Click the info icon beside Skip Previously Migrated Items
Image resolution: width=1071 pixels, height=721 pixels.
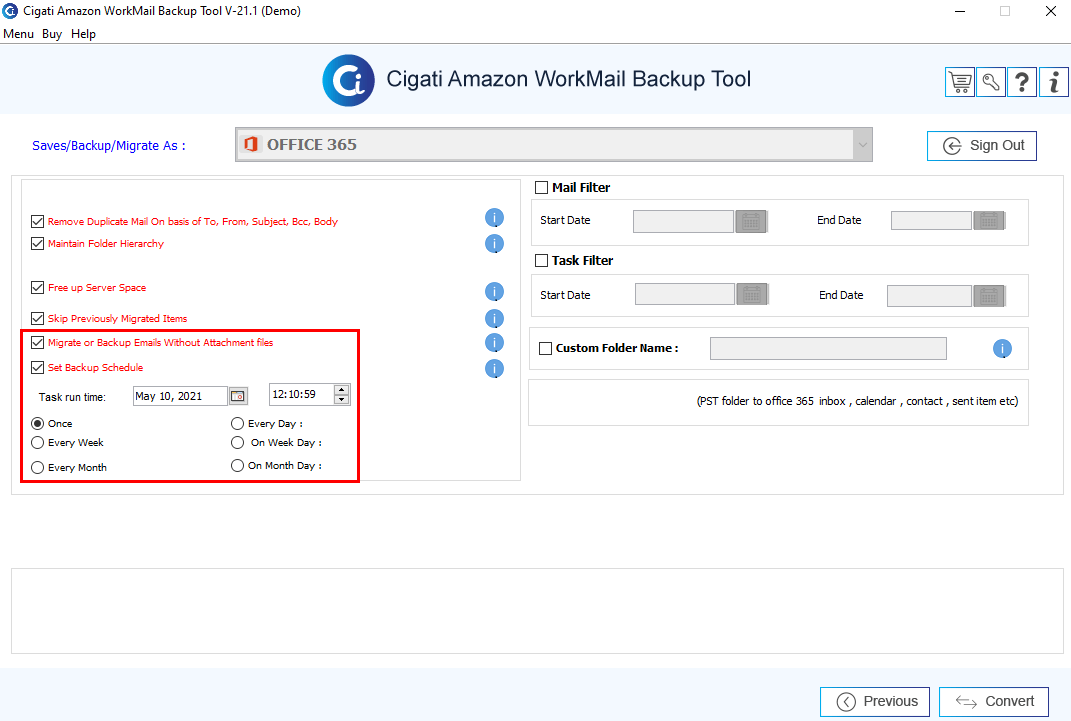point(495,318)
